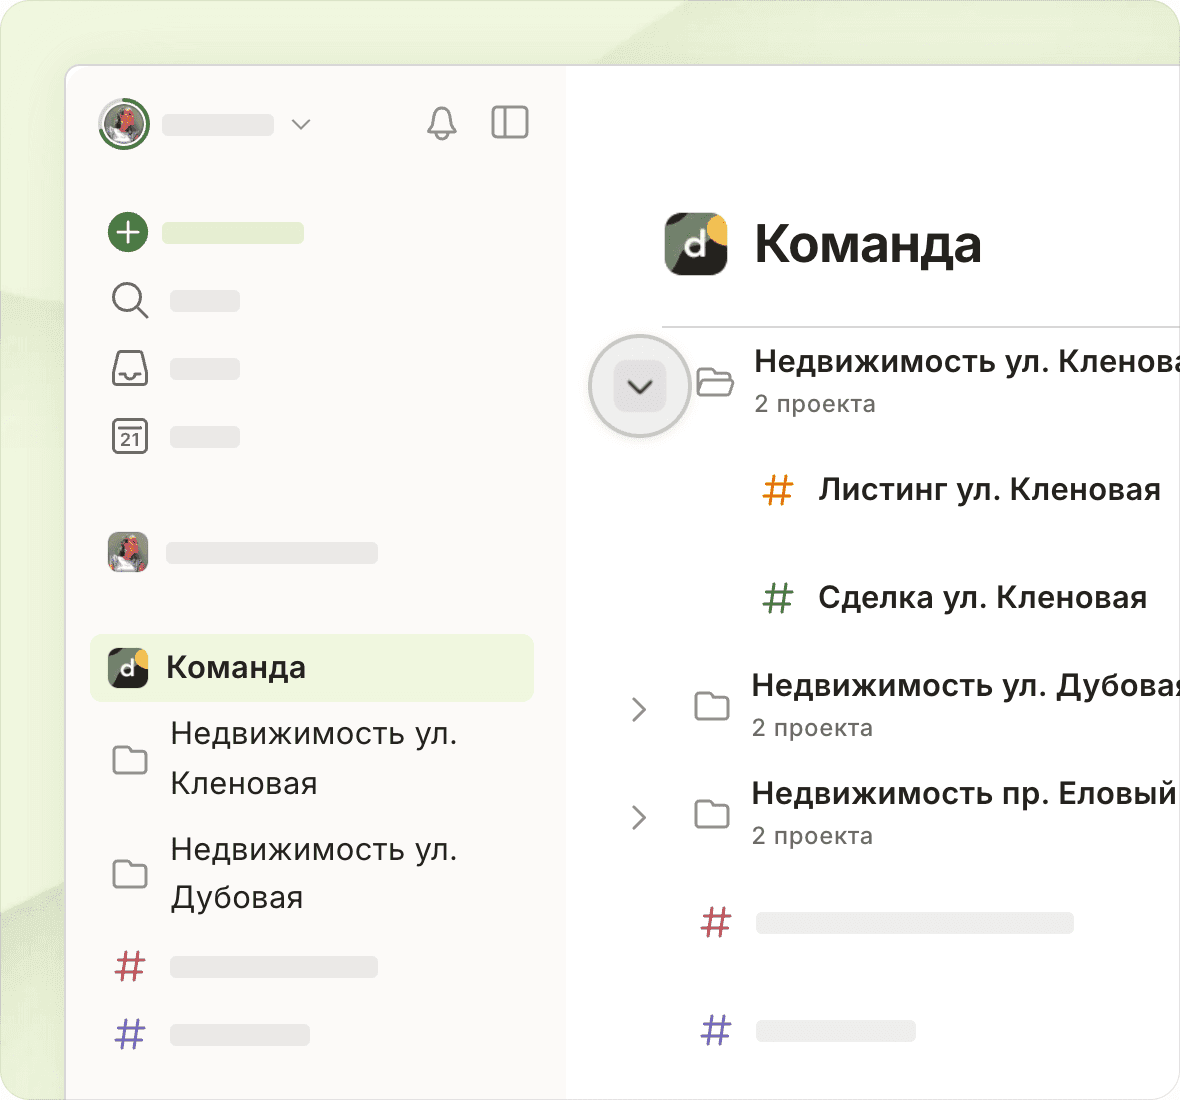Click the Команда team logo in header

coord(696,243)
